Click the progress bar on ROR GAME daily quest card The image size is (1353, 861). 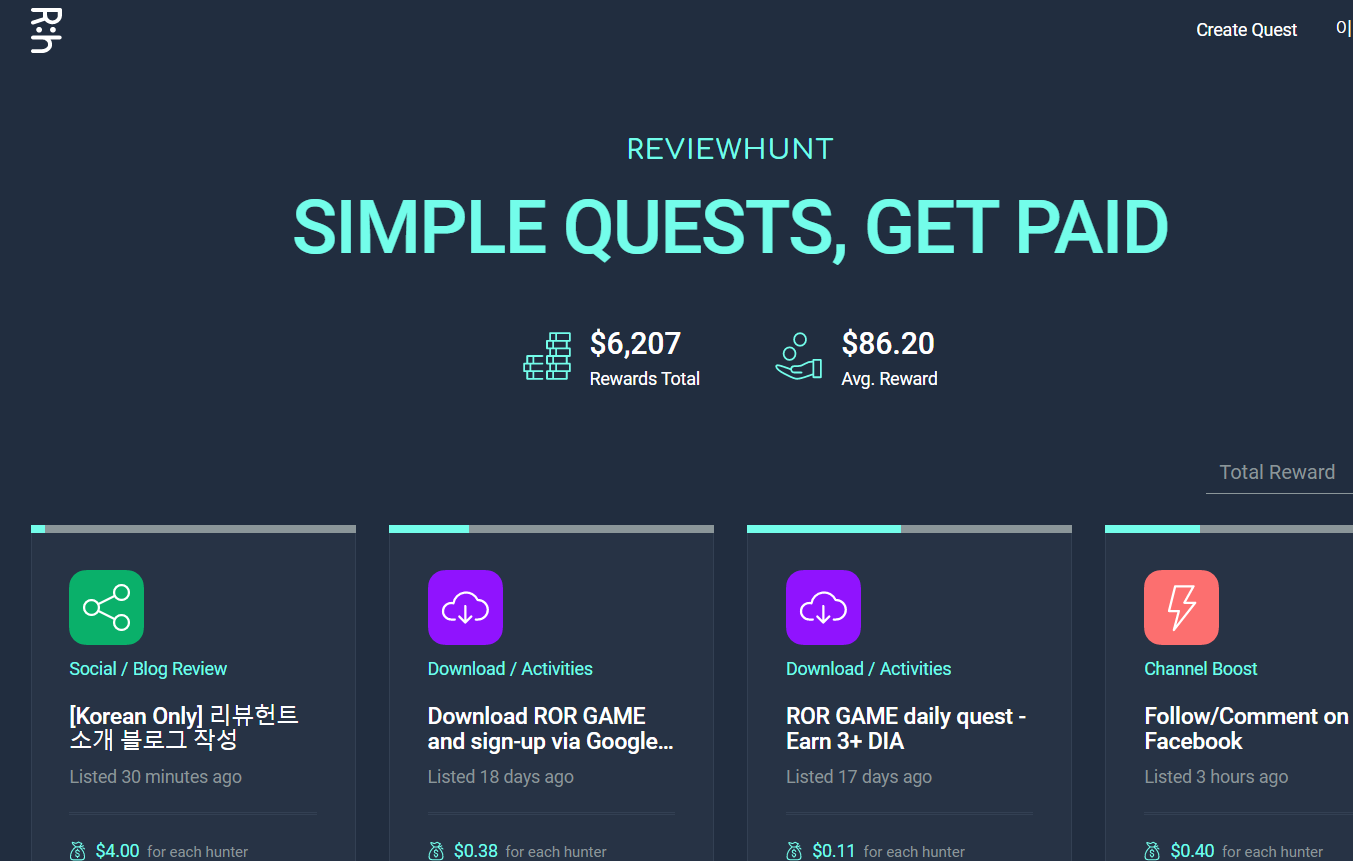909,529
